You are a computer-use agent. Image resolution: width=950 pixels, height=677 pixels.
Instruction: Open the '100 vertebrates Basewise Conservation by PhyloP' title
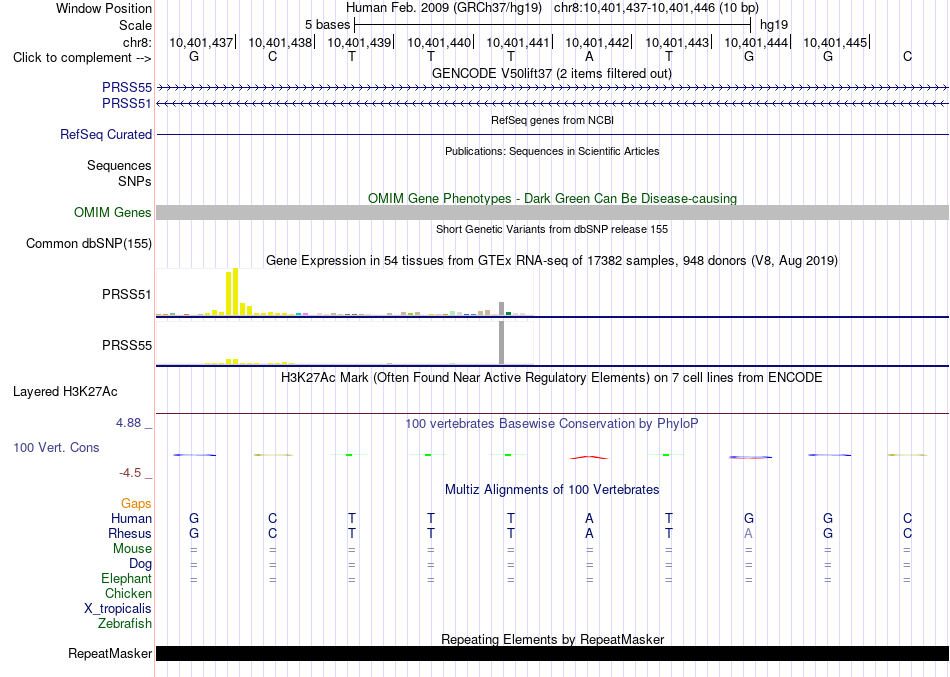tap(552, 424)
